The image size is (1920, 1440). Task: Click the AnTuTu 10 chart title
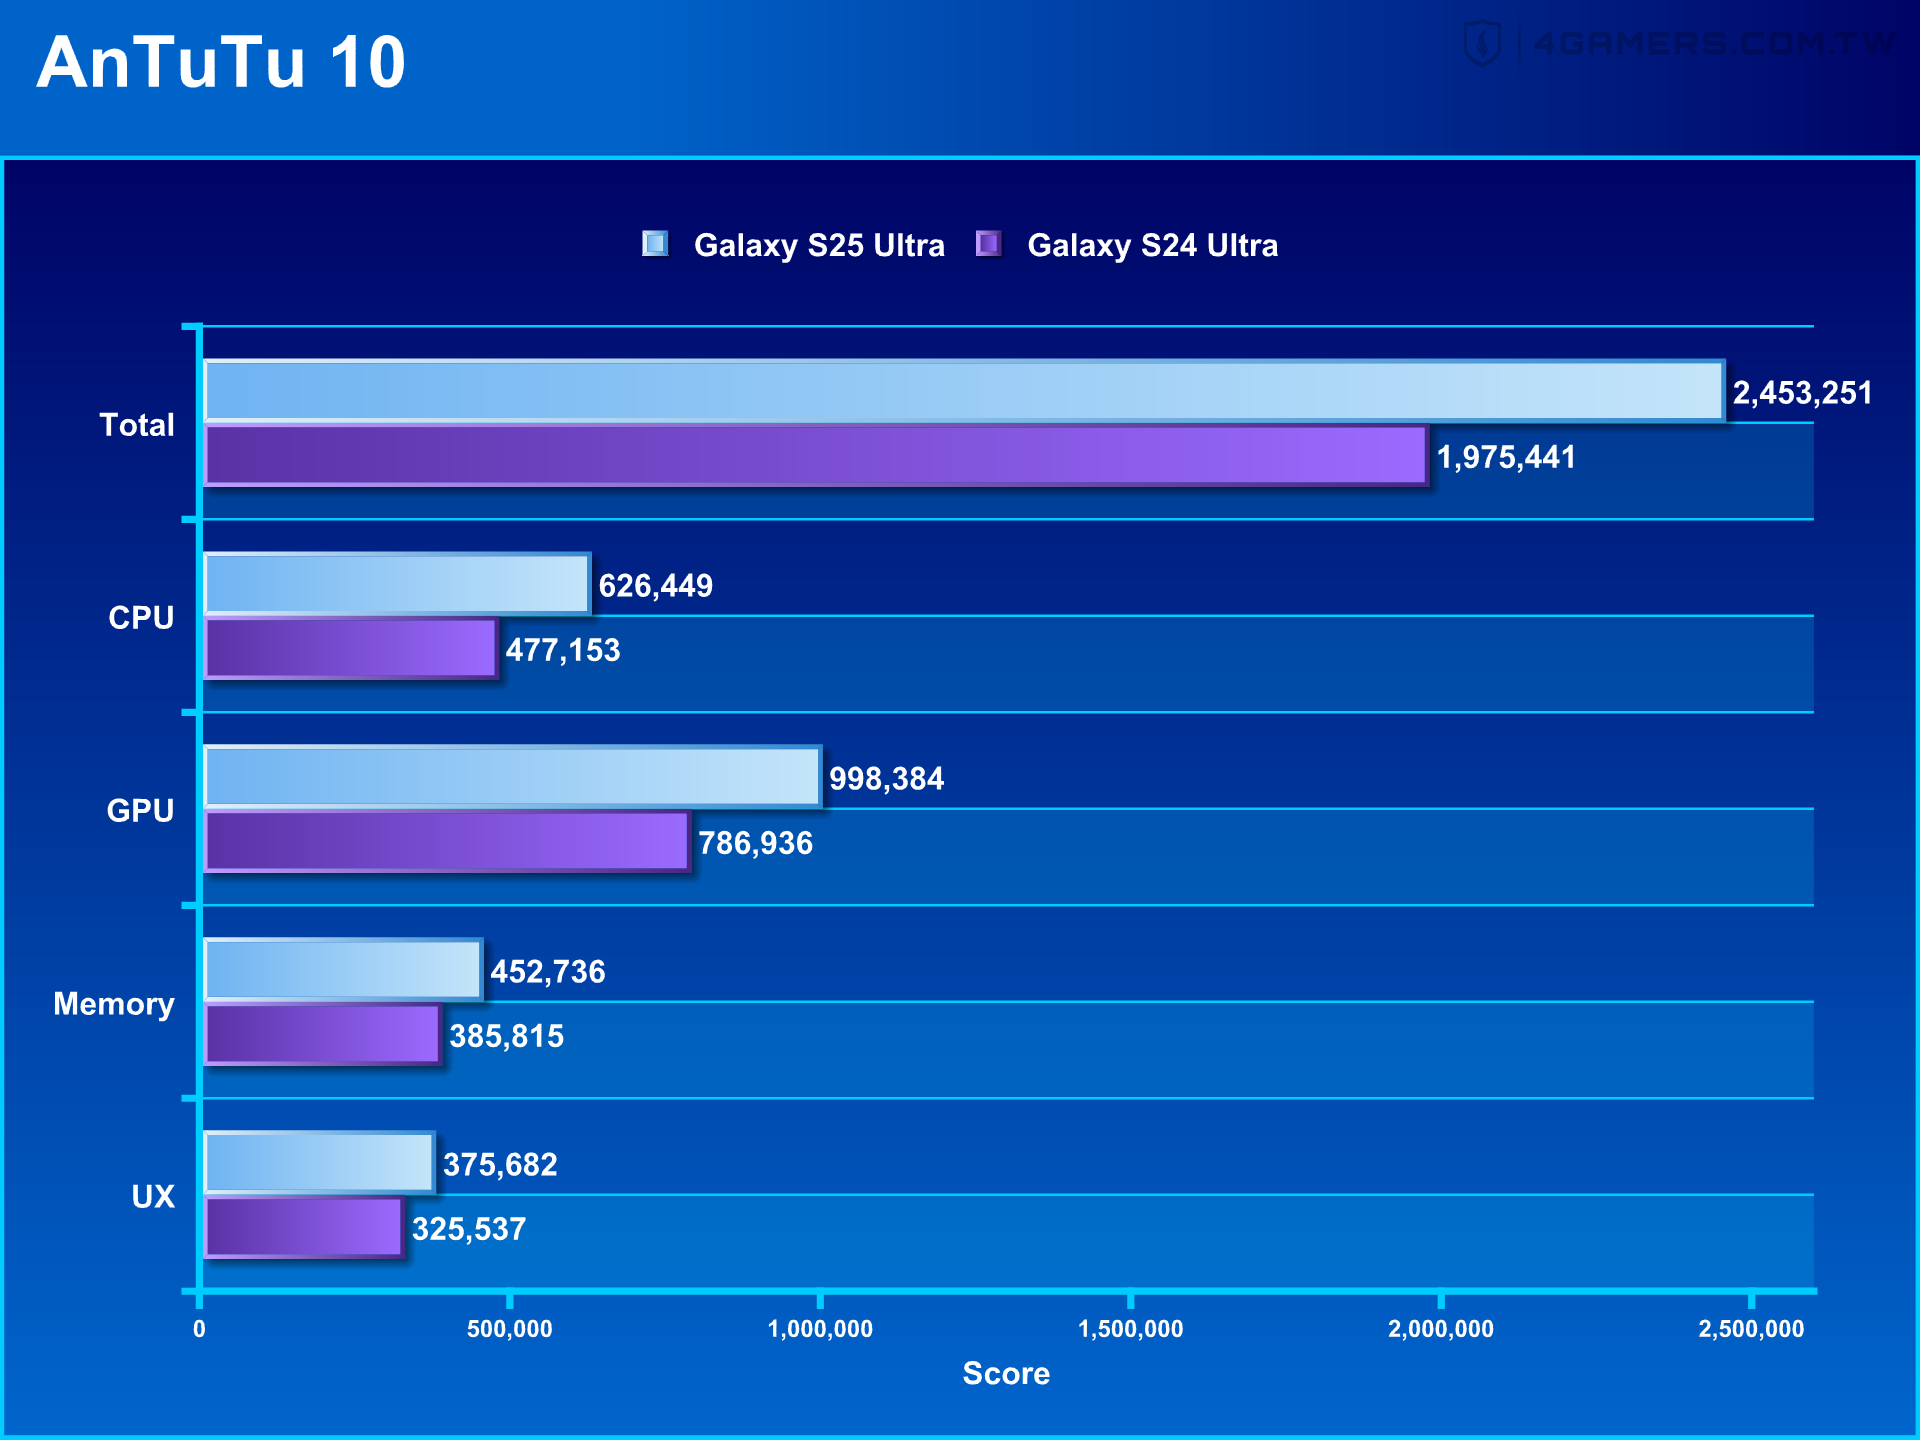pyautogui.click(x=221, y=62)
